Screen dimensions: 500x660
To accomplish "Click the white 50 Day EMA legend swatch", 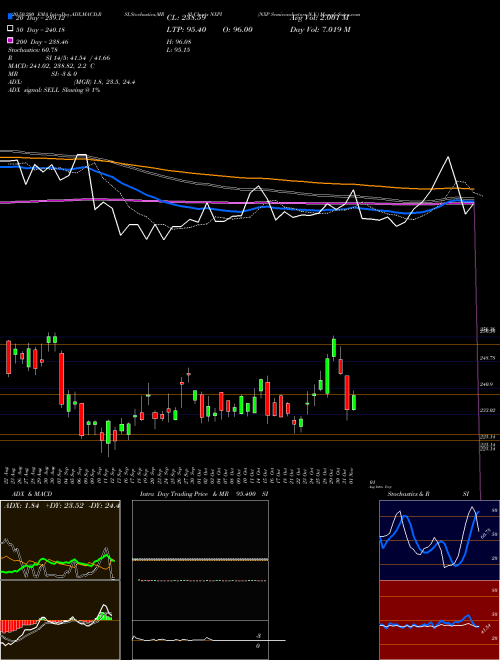I will [x=11, y=29].
